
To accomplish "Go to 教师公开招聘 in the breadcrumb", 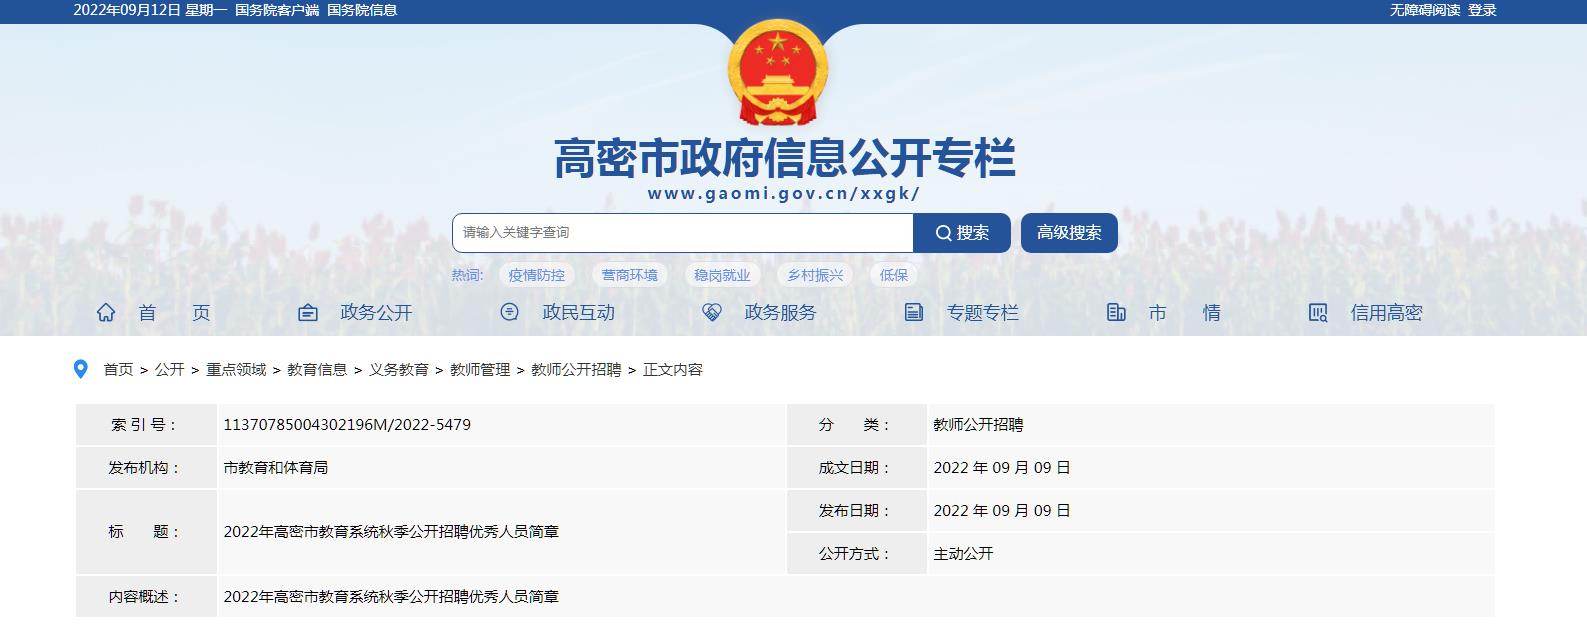I will (x=576, y=370).
